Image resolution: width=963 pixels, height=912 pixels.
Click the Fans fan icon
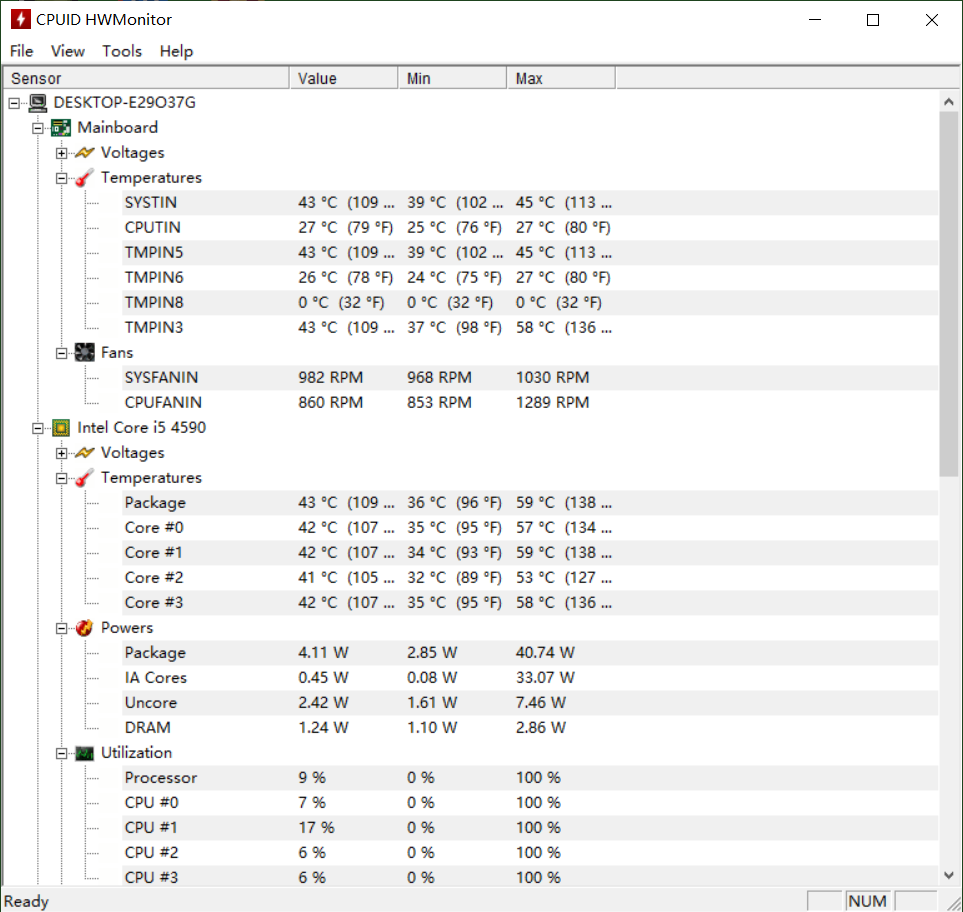84,353
